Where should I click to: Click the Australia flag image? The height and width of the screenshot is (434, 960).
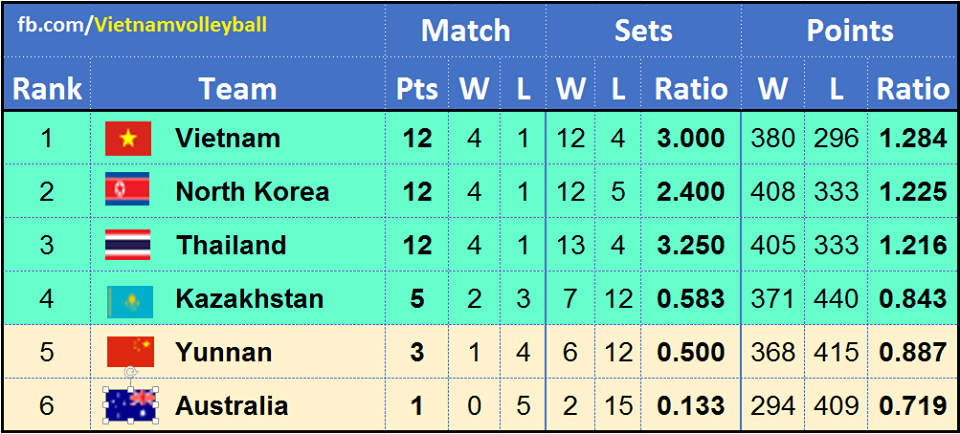(x=130, y=405)
